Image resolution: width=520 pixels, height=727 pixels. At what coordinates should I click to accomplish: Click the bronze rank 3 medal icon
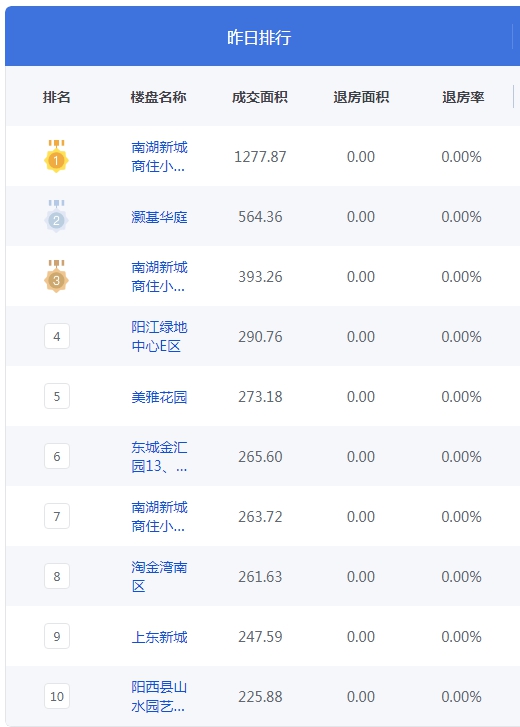[57, 276]
